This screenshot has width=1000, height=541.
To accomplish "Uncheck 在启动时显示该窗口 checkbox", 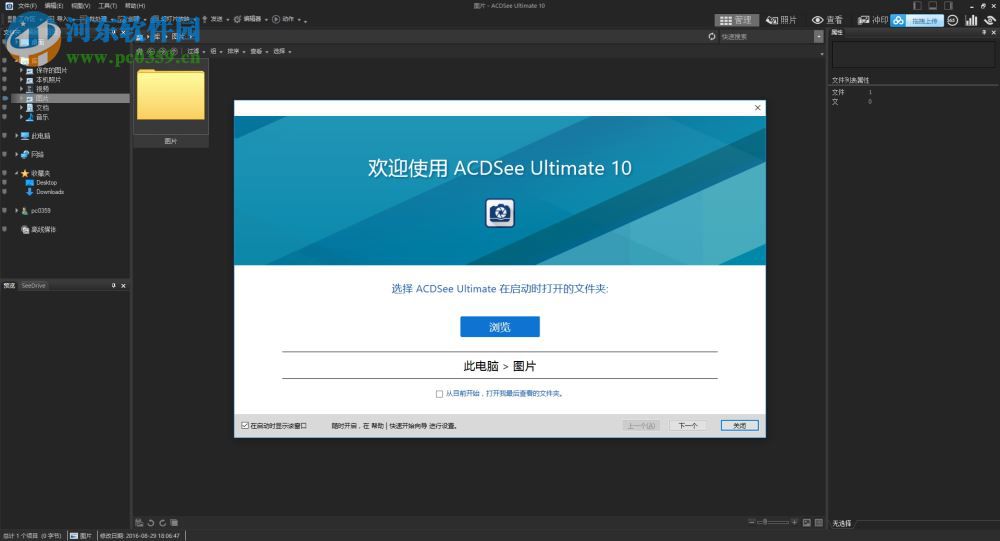I will pyautogui.click(x=245, y=426).
